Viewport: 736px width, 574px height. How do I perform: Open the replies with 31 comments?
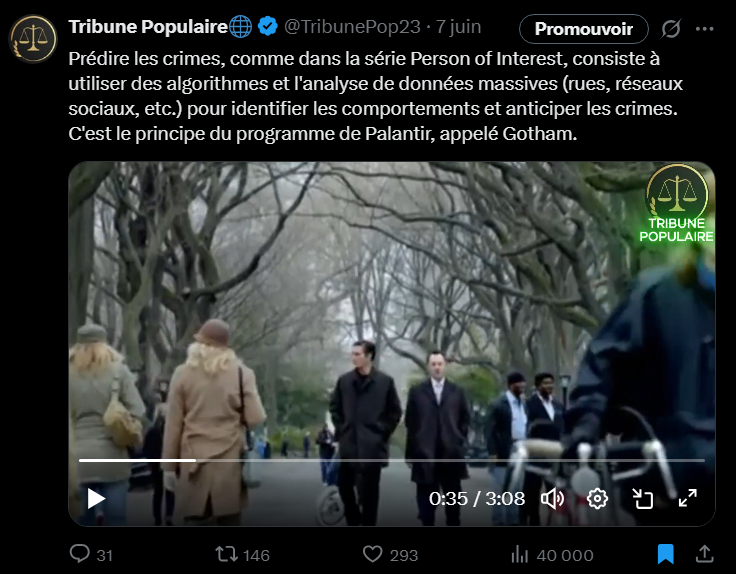pyautogui.click(x=91, y=554)
